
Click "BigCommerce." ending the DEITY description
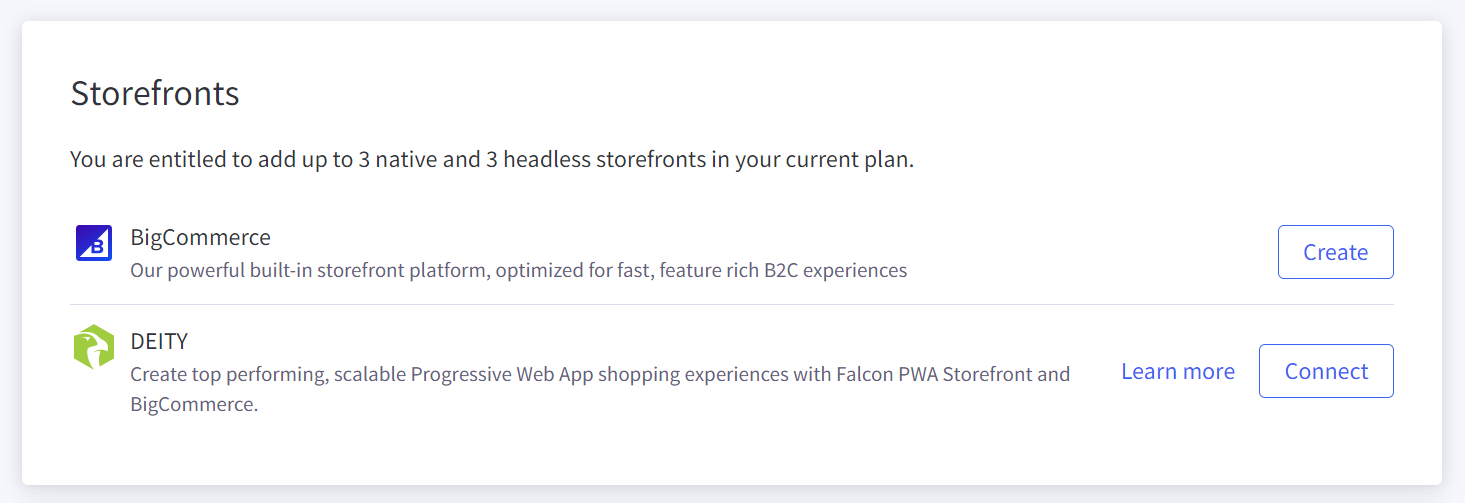pyautogui.click(x=194, y=405)
